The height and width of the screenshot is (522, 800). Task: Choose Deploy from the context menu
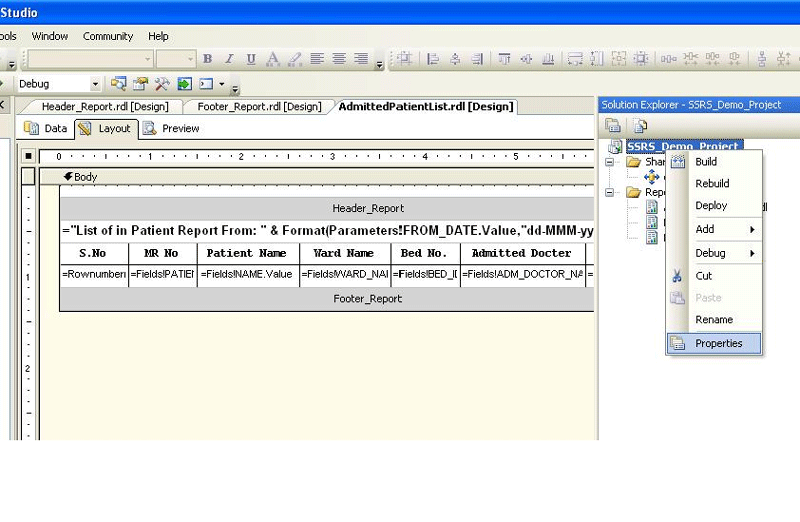coord(714,206)
